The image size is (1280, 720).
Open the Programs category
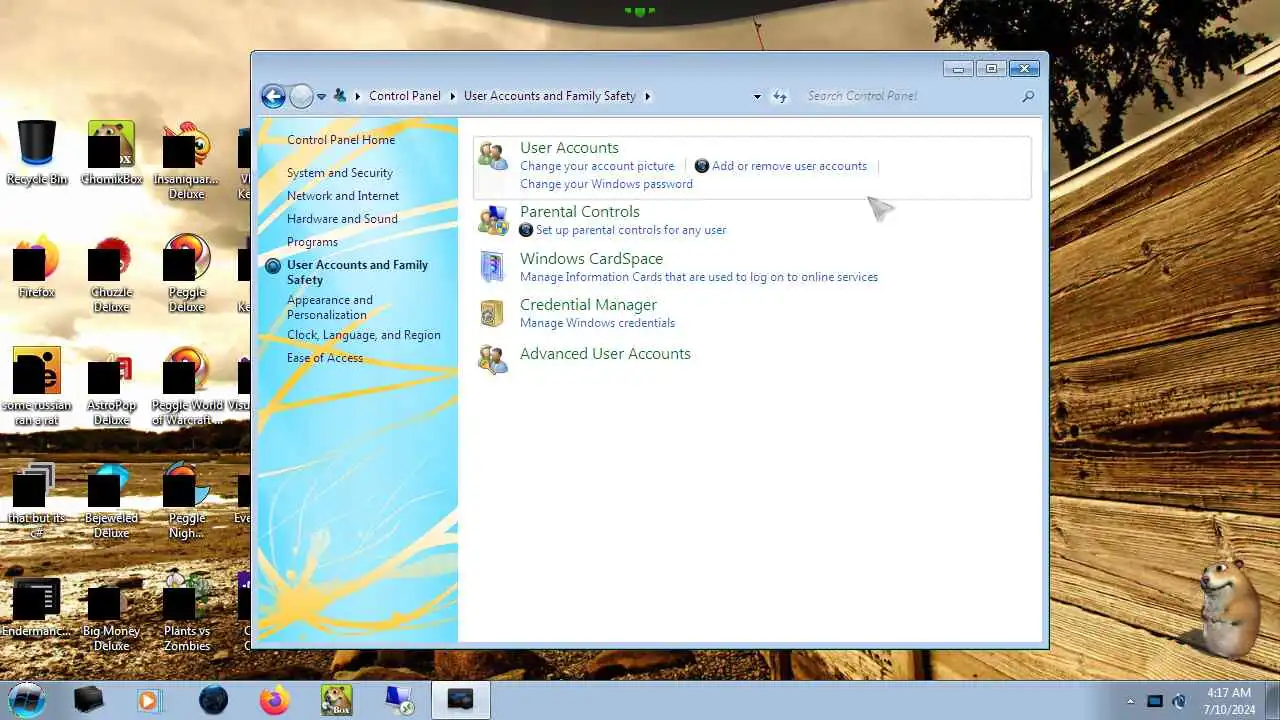click(312, 242)
